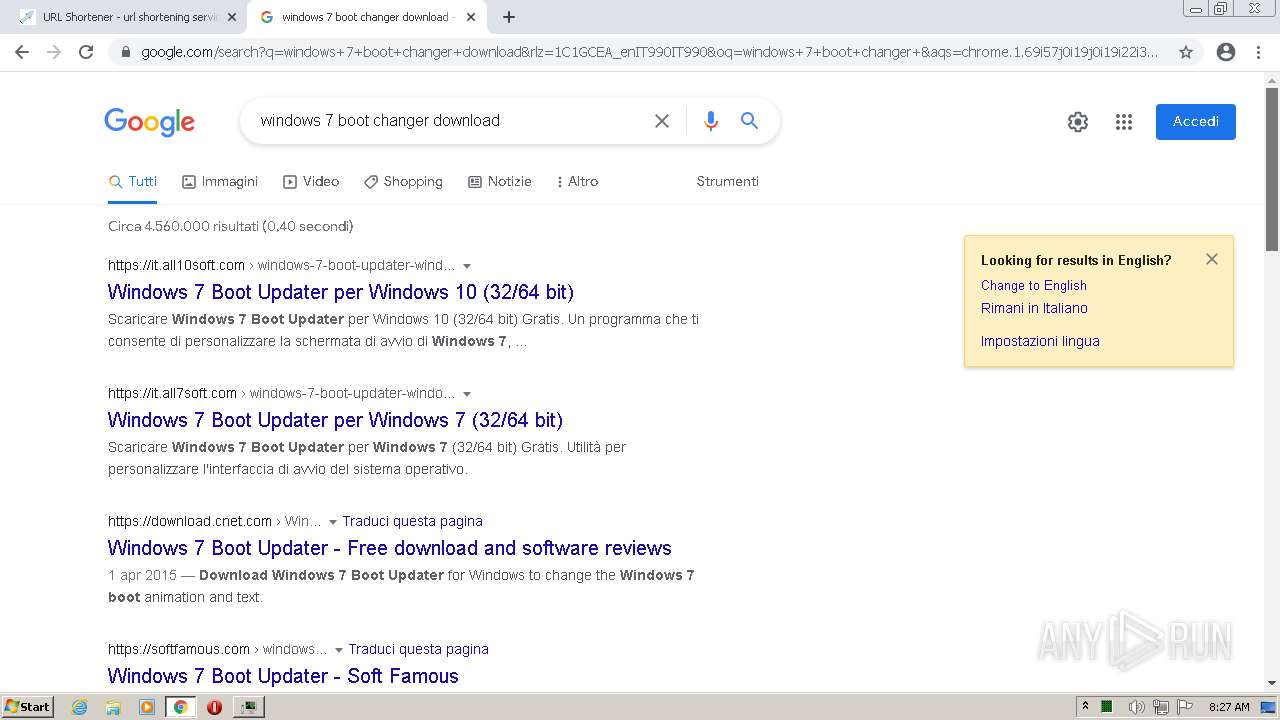Expand options arrow for softfamous.com result
Image resolution: width=1280 pixels, height=720 pixels.
[x=339, y=650]
